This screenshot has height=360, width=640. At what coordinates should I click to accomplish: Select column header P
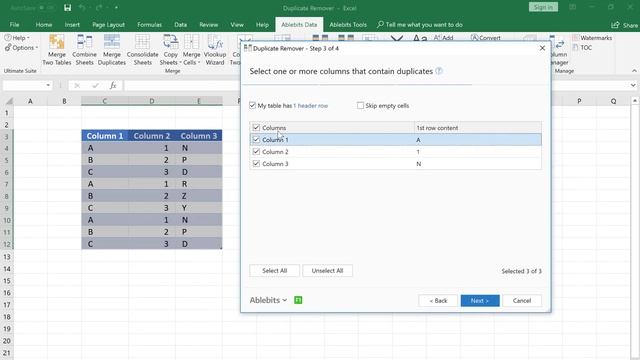point(579,101)
